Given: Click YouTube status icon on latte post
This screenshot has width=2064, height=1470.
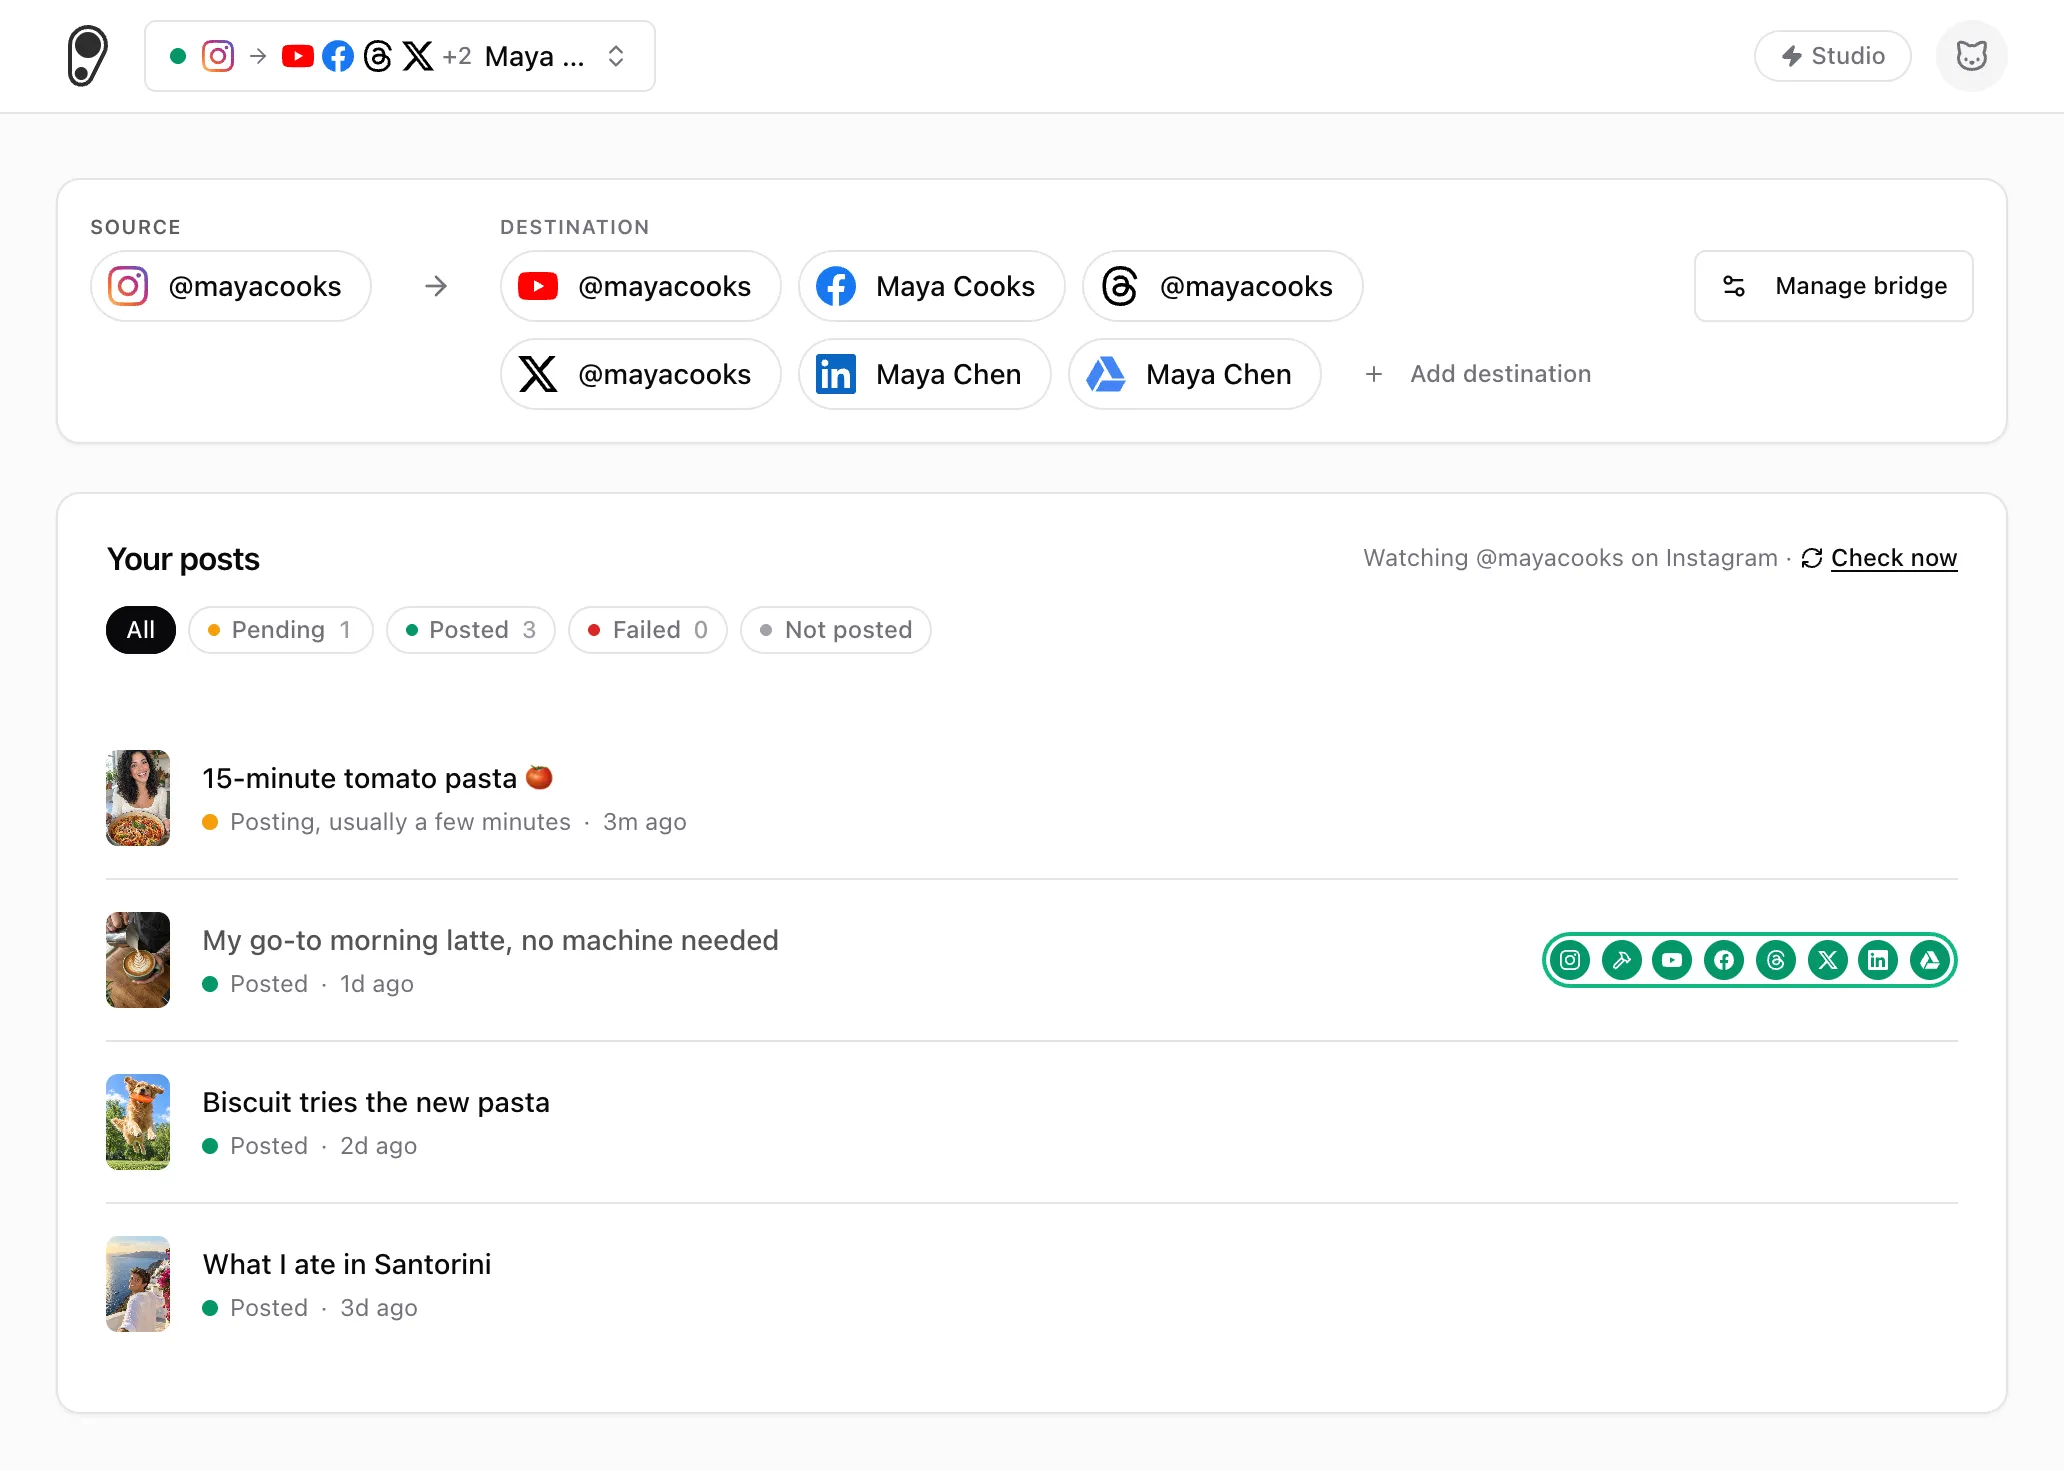Looking at the screenshot, I should click(1672, 960).
